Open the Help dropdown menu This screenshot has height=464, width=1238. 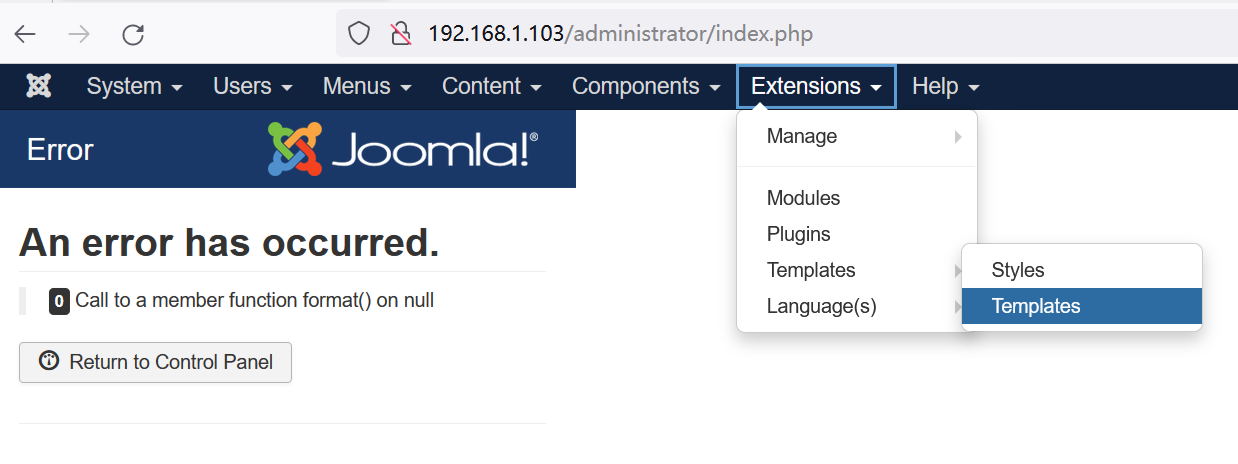945,86
